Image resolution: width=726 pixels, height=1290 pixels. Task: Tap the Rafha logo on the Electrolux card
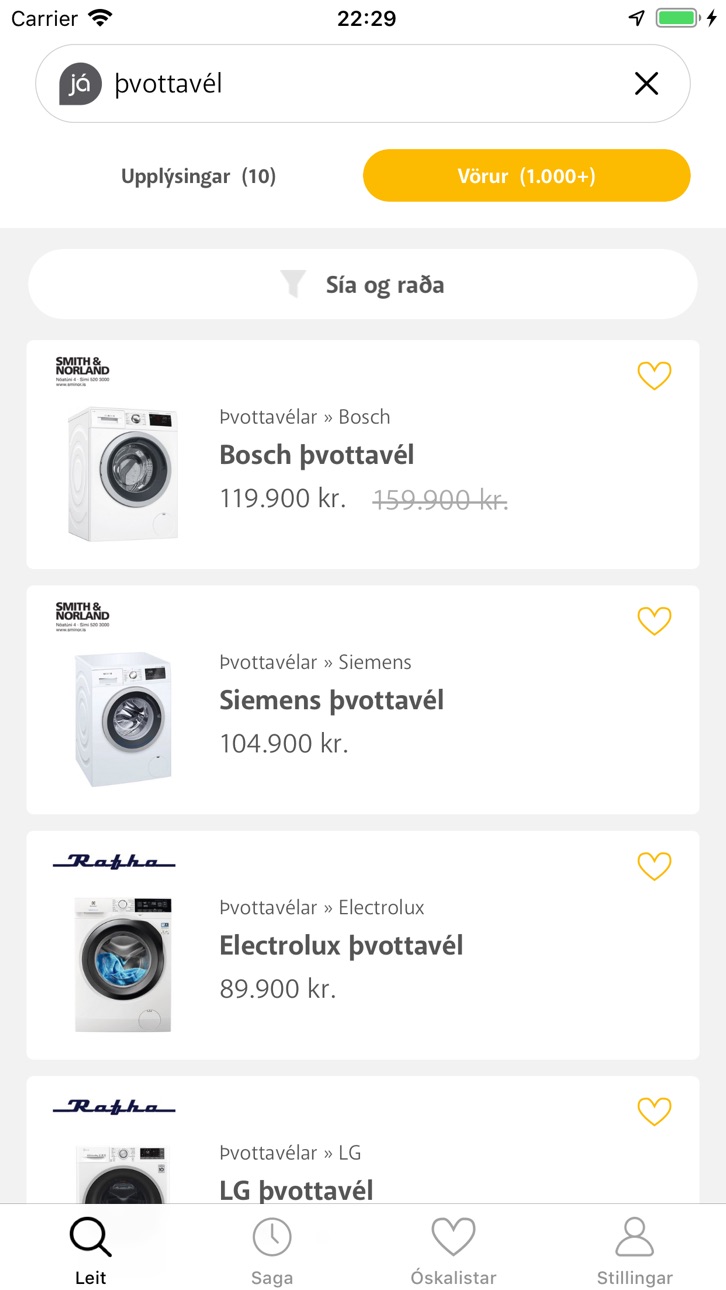(x=114, y=861)
